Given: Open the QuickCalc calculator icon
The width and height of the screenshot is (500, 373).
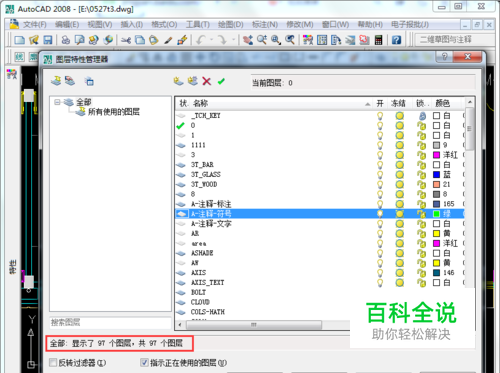Looking at the screenshot, I should 378,40.
